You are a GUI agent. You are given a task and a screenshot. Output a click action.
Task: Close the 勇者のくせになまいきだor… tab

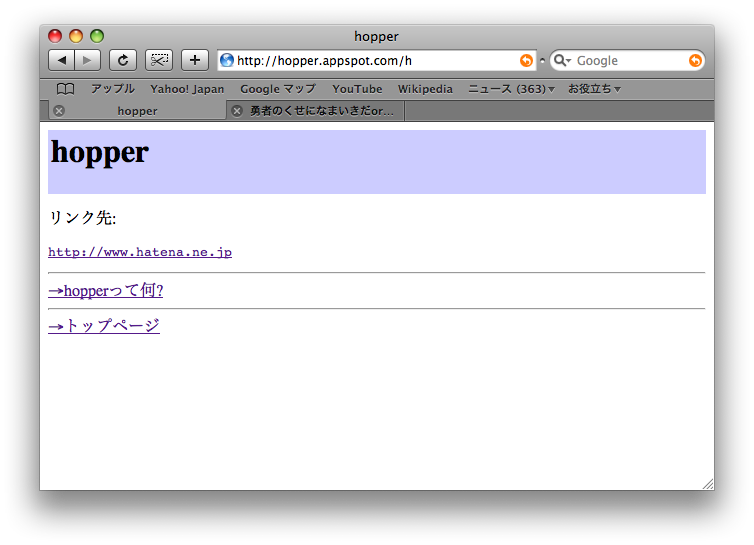pyautogui.click(x=237, y=111)
